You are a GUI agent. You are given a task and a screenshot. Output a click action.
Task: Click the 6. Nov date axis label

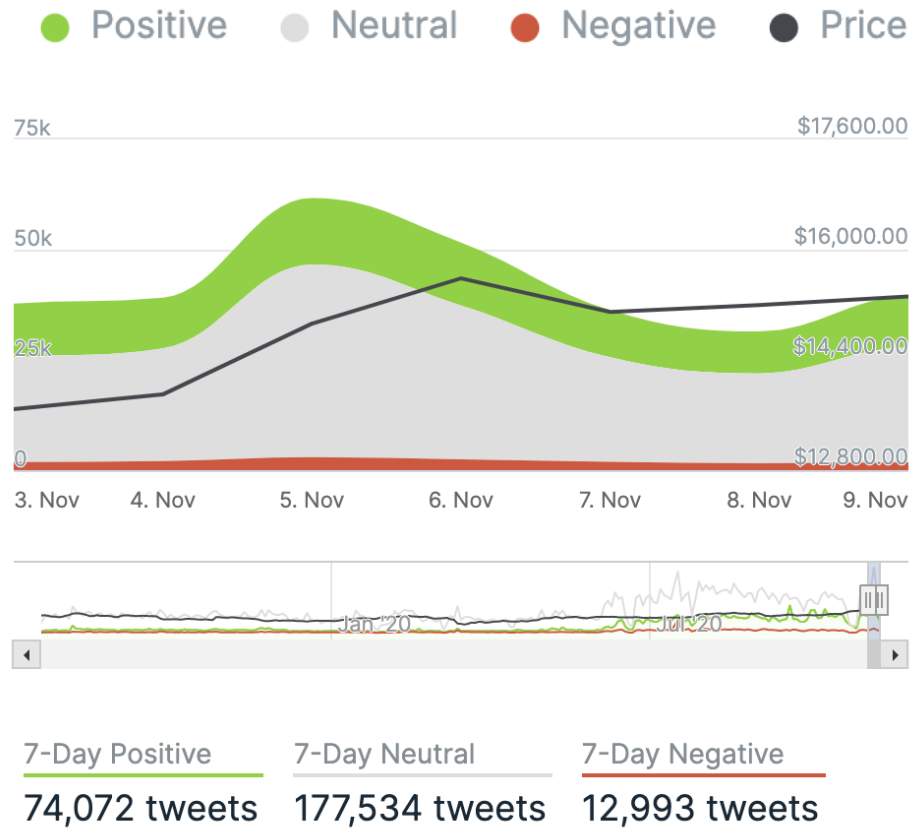461,500
